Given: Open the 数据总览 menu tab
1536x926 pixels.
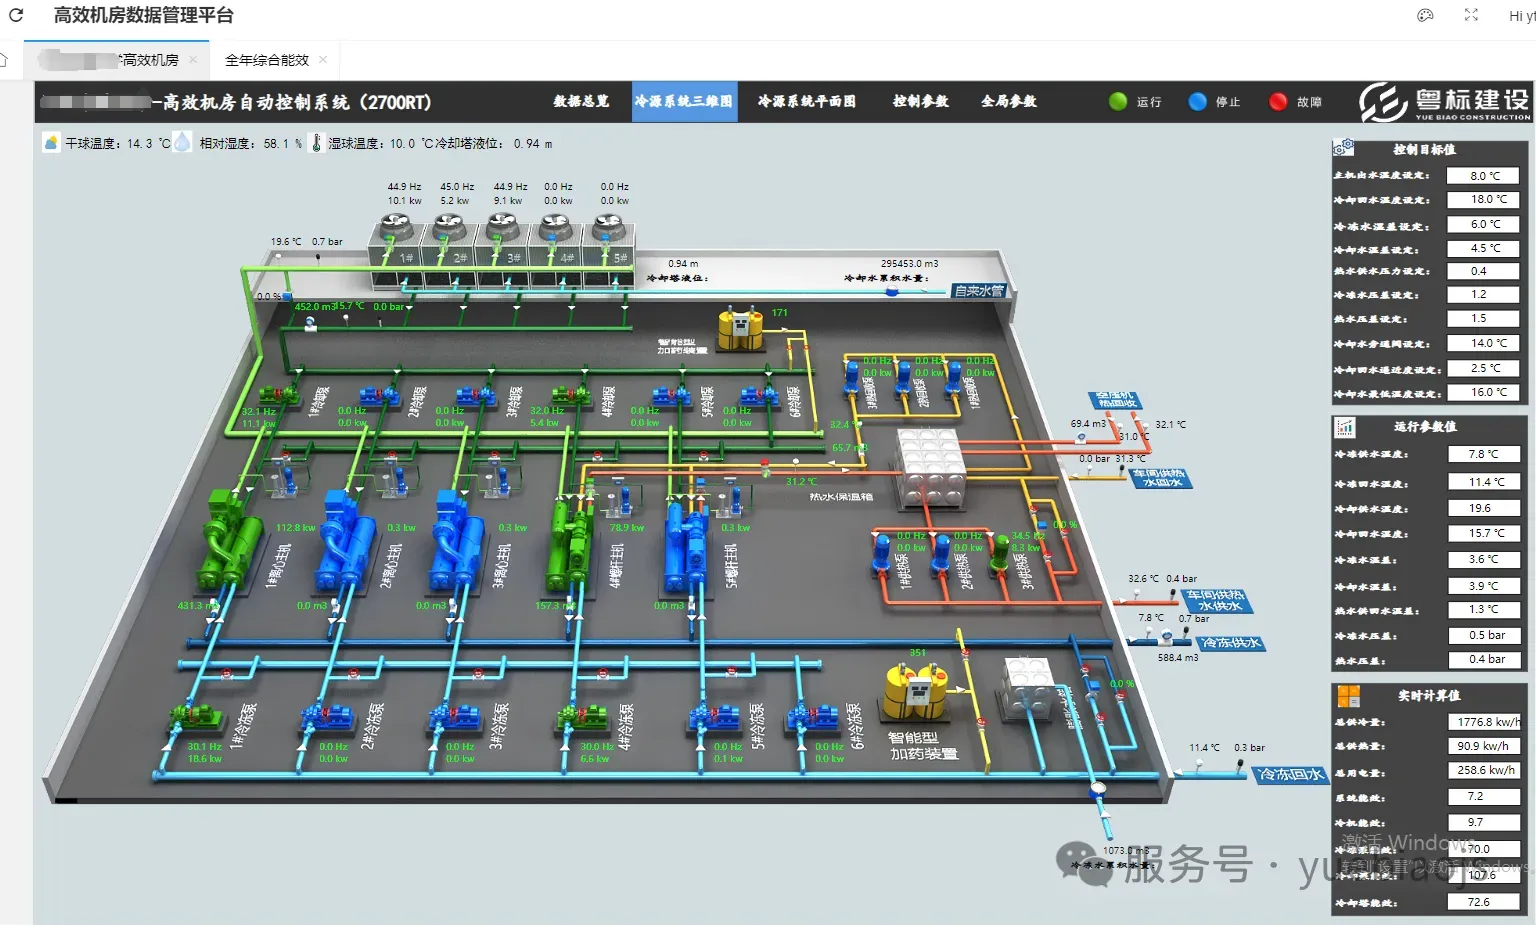Looking at the screenshot, I should [x=581, y=101].
